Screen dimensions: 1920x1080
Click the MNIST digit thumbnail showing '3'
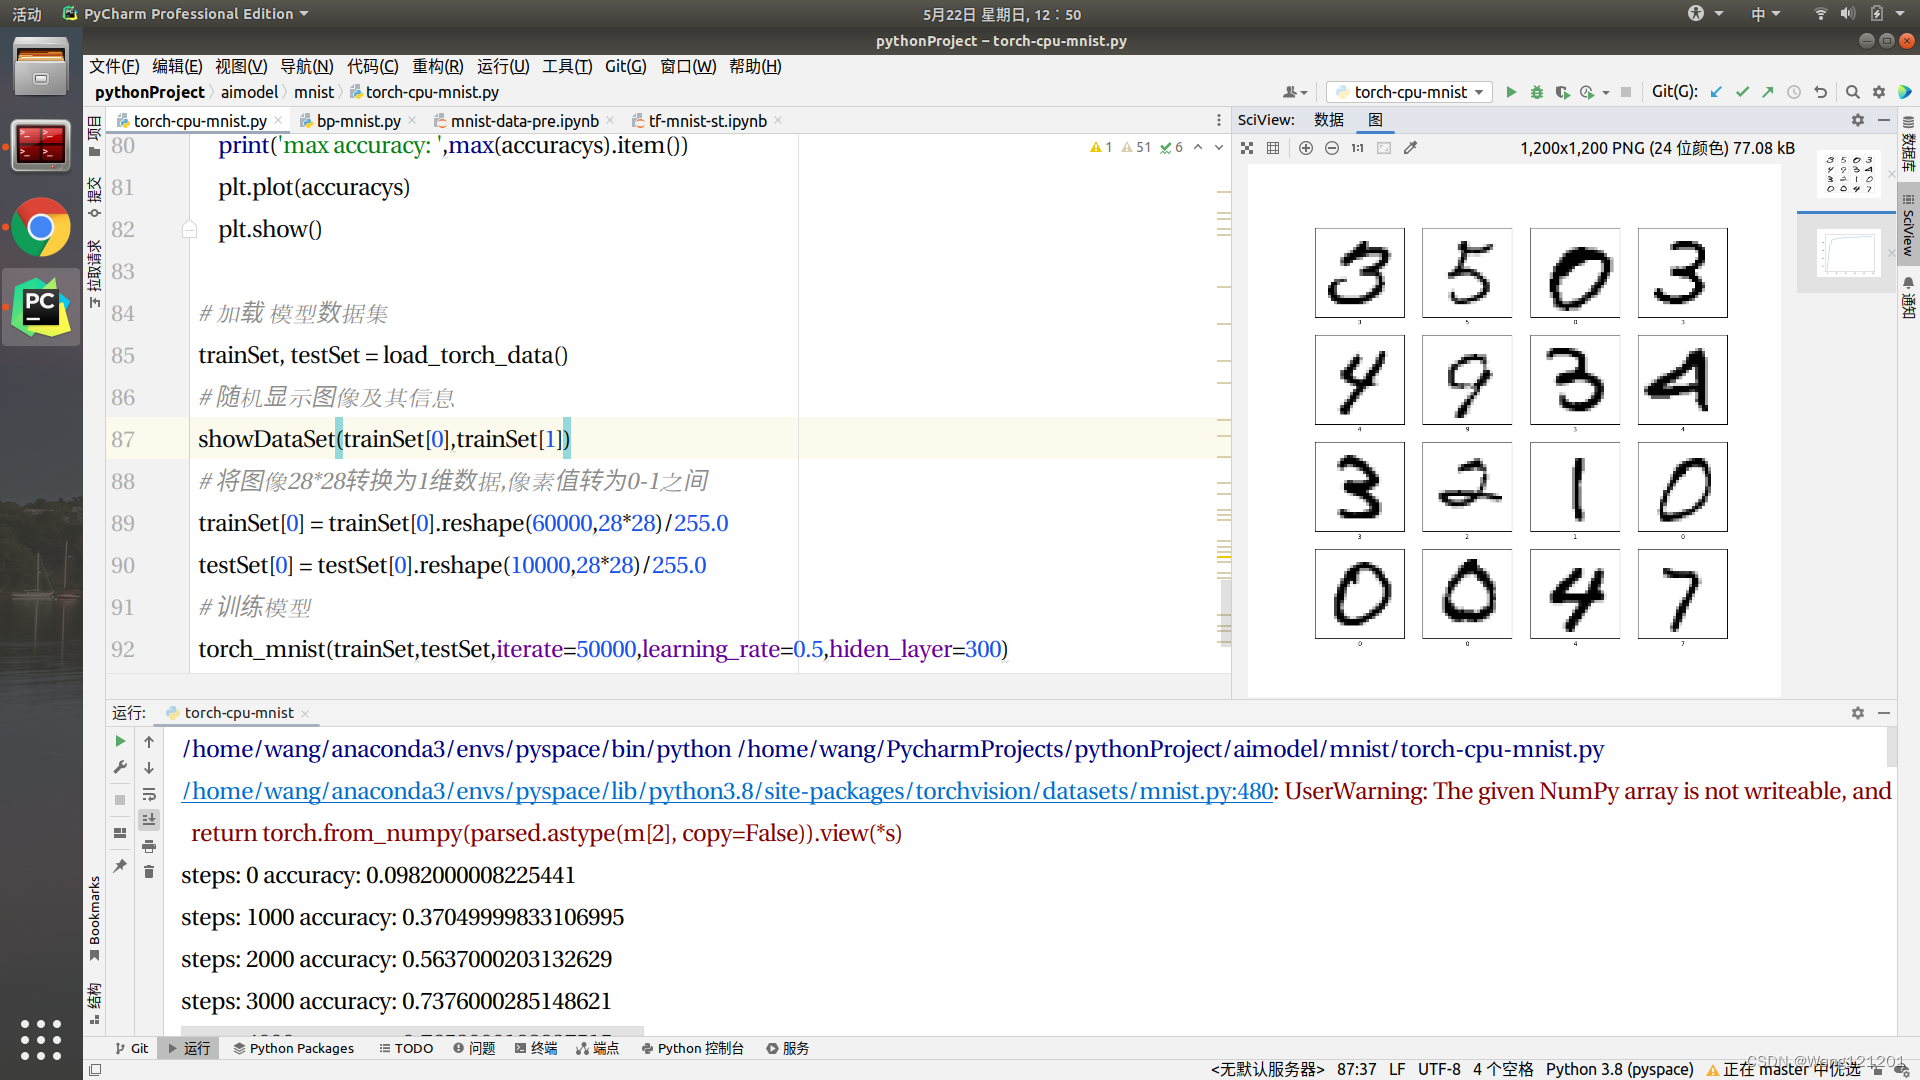coord(1361,272)
